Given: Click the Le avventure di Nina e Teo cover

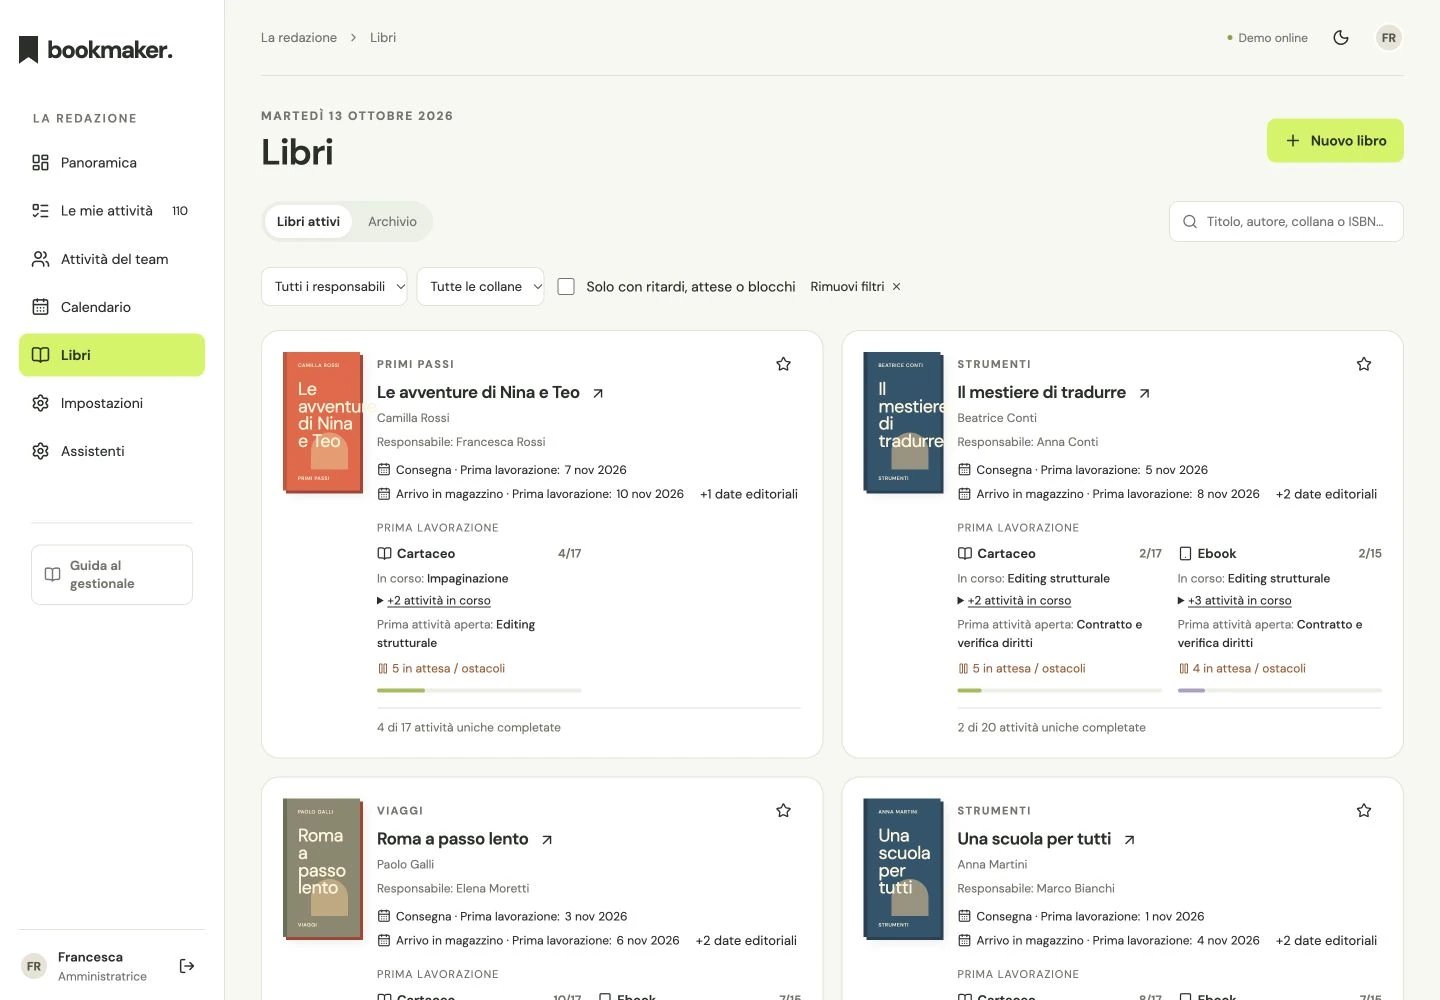Looking at the screenshot, I should 323,422.
